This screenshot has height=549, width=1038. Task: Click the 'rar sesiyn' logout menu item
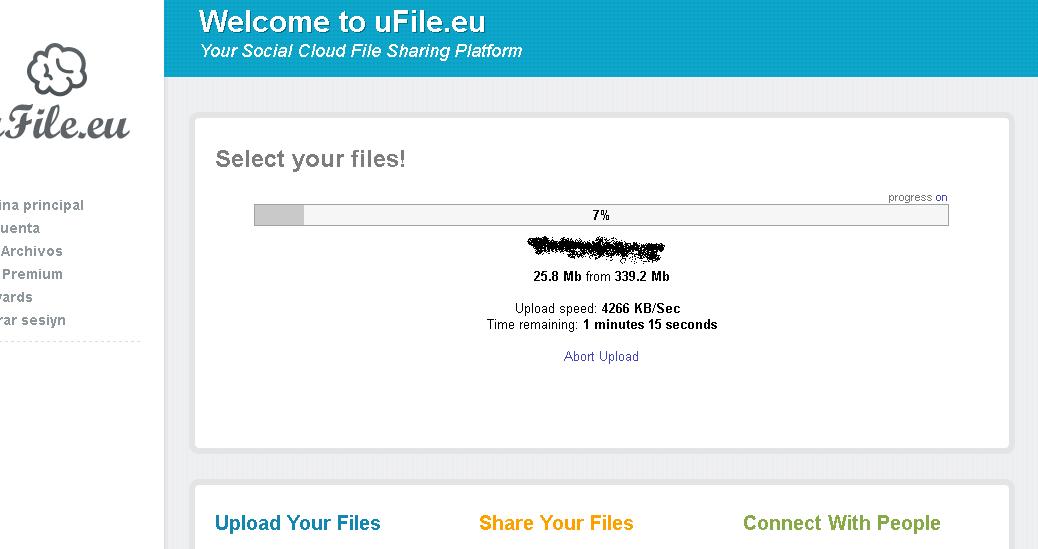click(x=33, y=320)
